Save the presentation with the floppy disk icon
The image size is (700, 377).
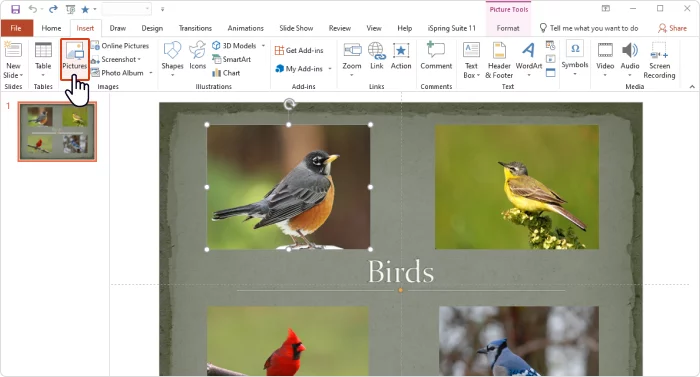(16, 9)
